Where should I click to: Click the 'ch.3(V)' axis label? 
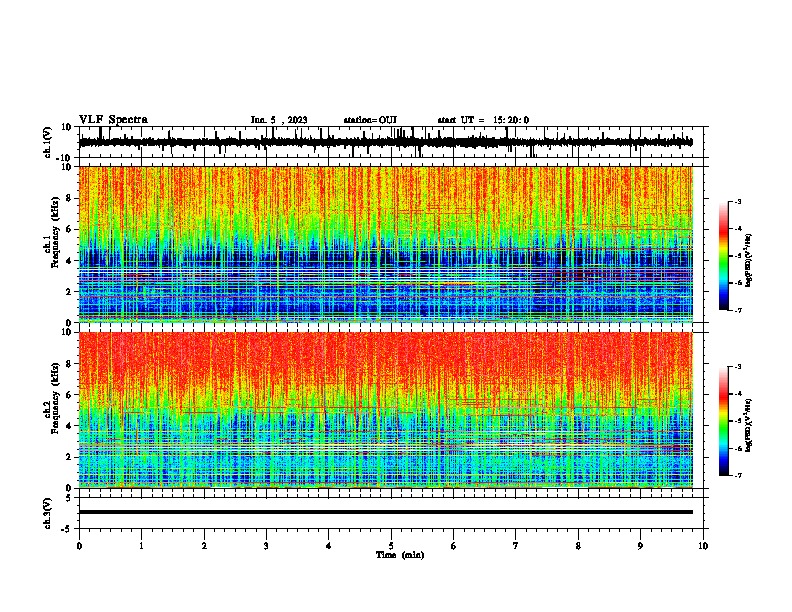coord(48,513)
